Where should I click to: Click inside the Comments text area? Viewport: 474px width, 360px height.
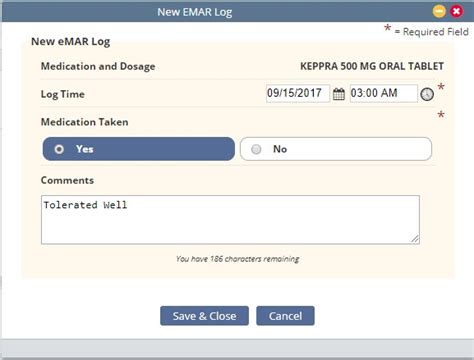coord(230,220)
